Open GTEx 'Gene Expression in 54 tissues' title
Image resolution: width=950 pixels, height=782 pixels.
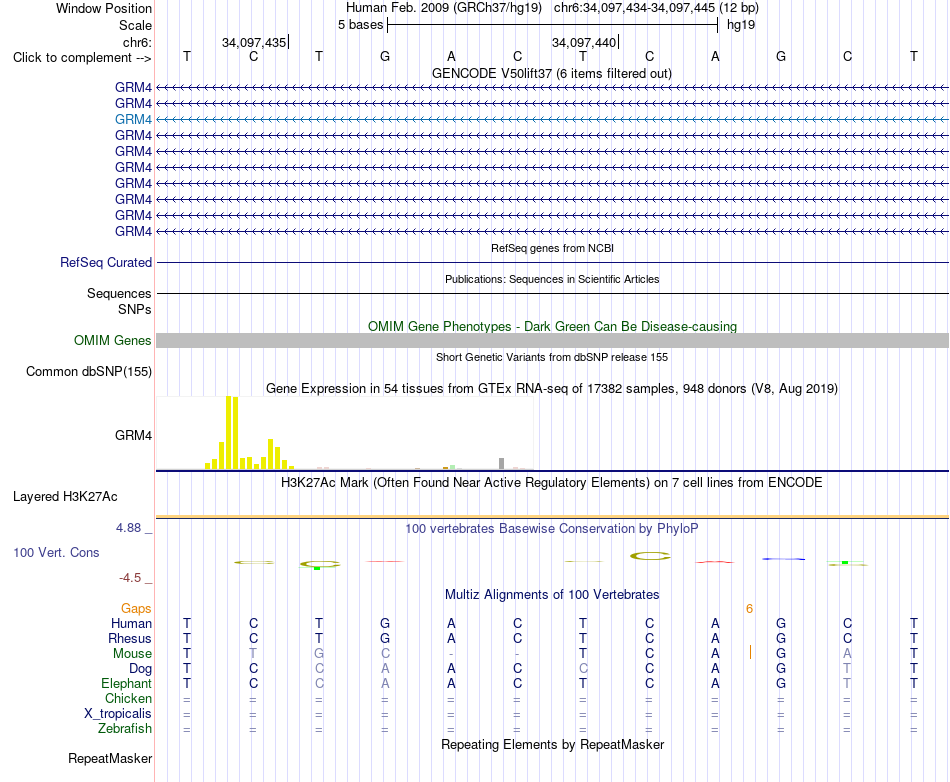coord(552,389)
